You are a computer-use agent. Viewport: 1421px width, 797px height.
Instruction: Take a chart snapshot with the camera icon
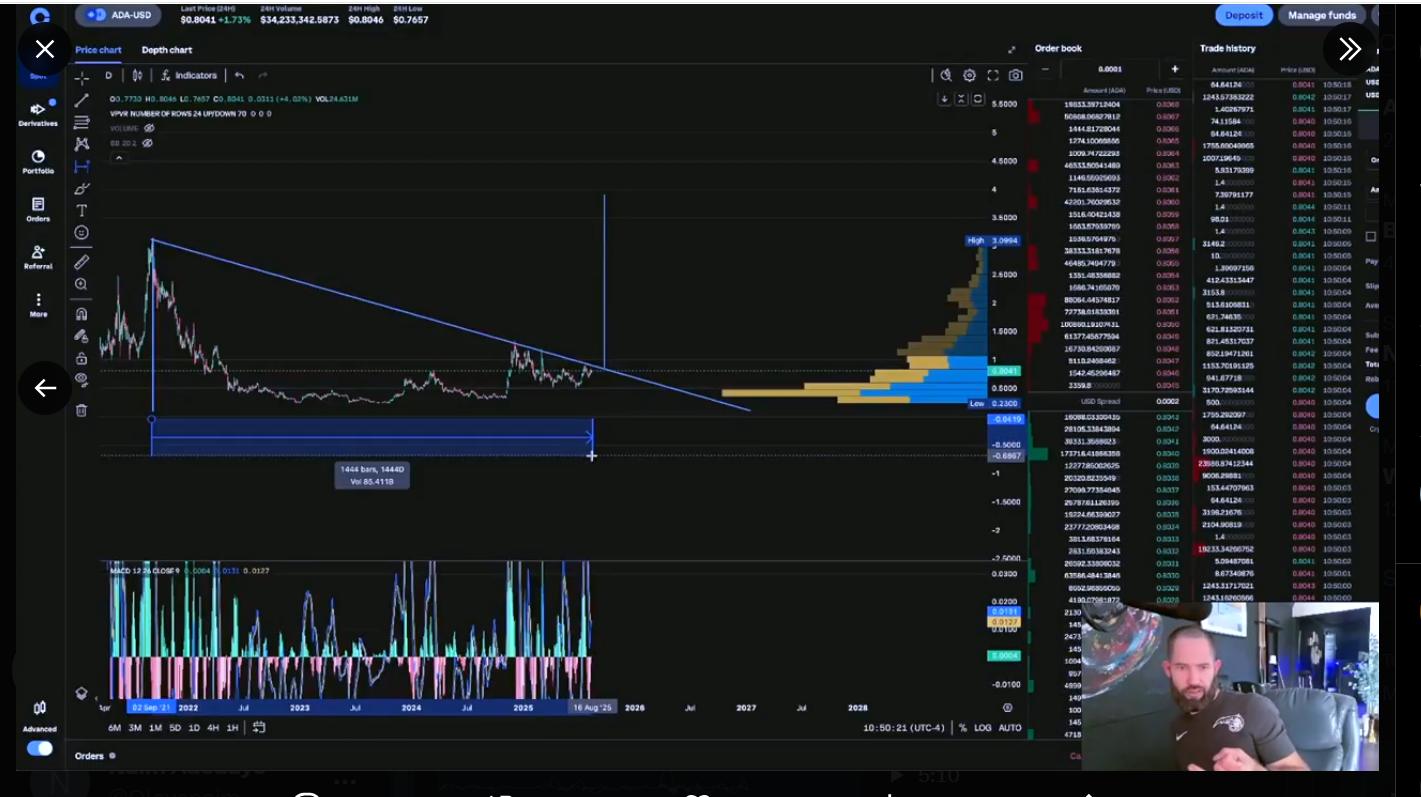[x=1016, y=75]
